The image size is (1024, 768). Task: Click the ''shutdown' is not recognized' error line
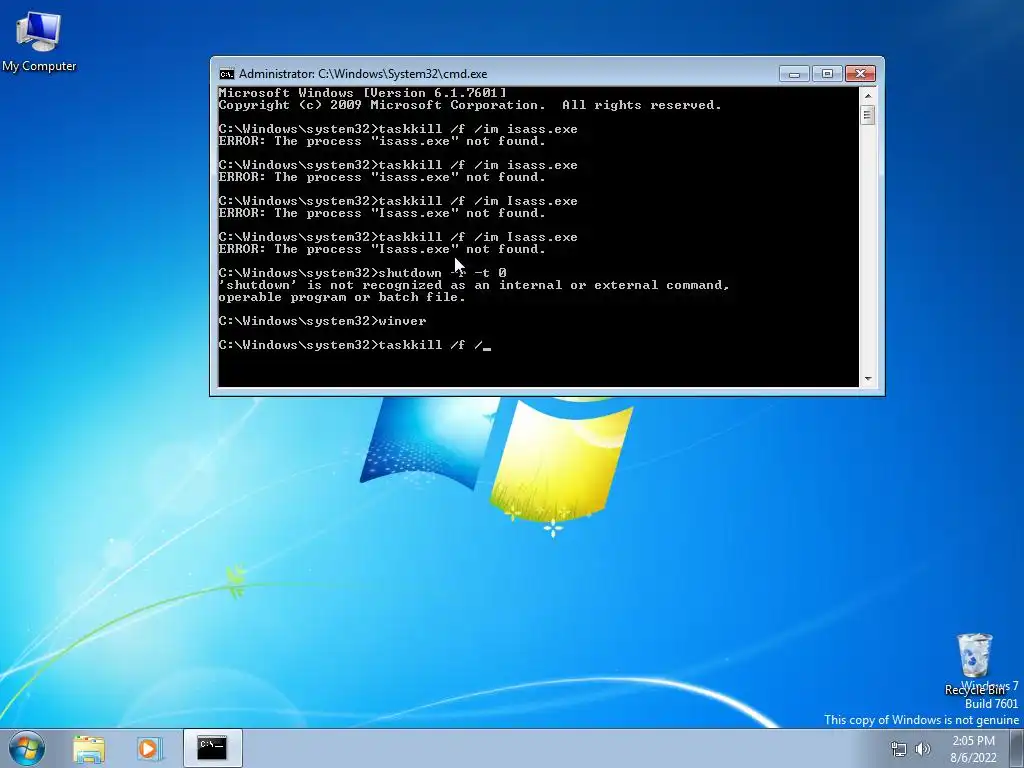click(474, 285)
